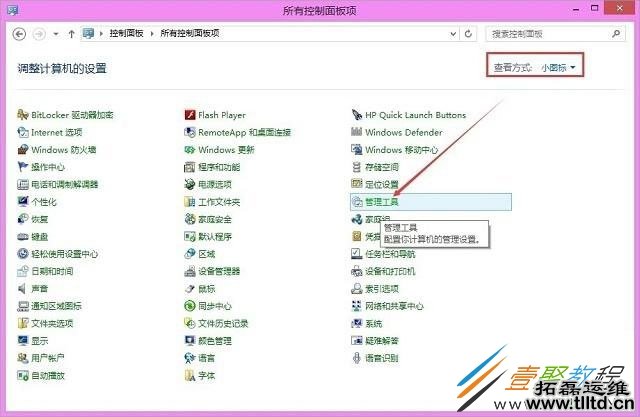Click the 管理工具 gear icon
640x417 pixels.
coord(357,202)
